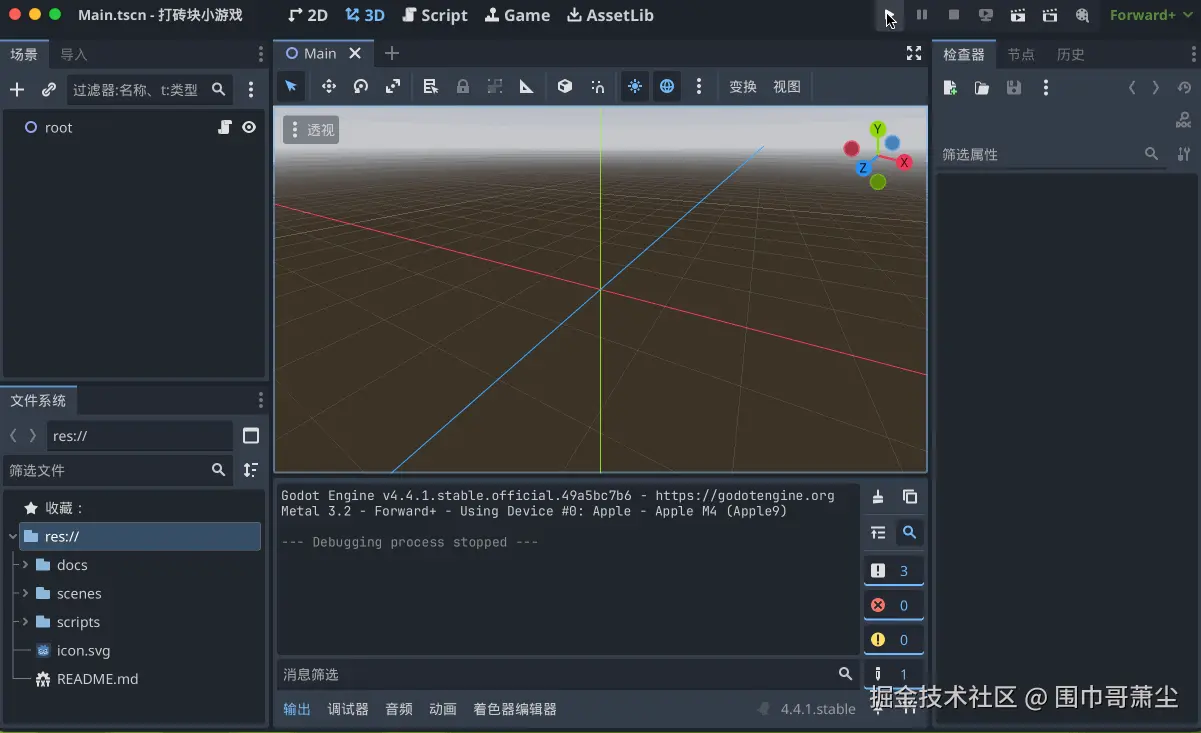Switch to the Script workspace
This screenshot has width=1201, height=733.
tap(435, 15)
